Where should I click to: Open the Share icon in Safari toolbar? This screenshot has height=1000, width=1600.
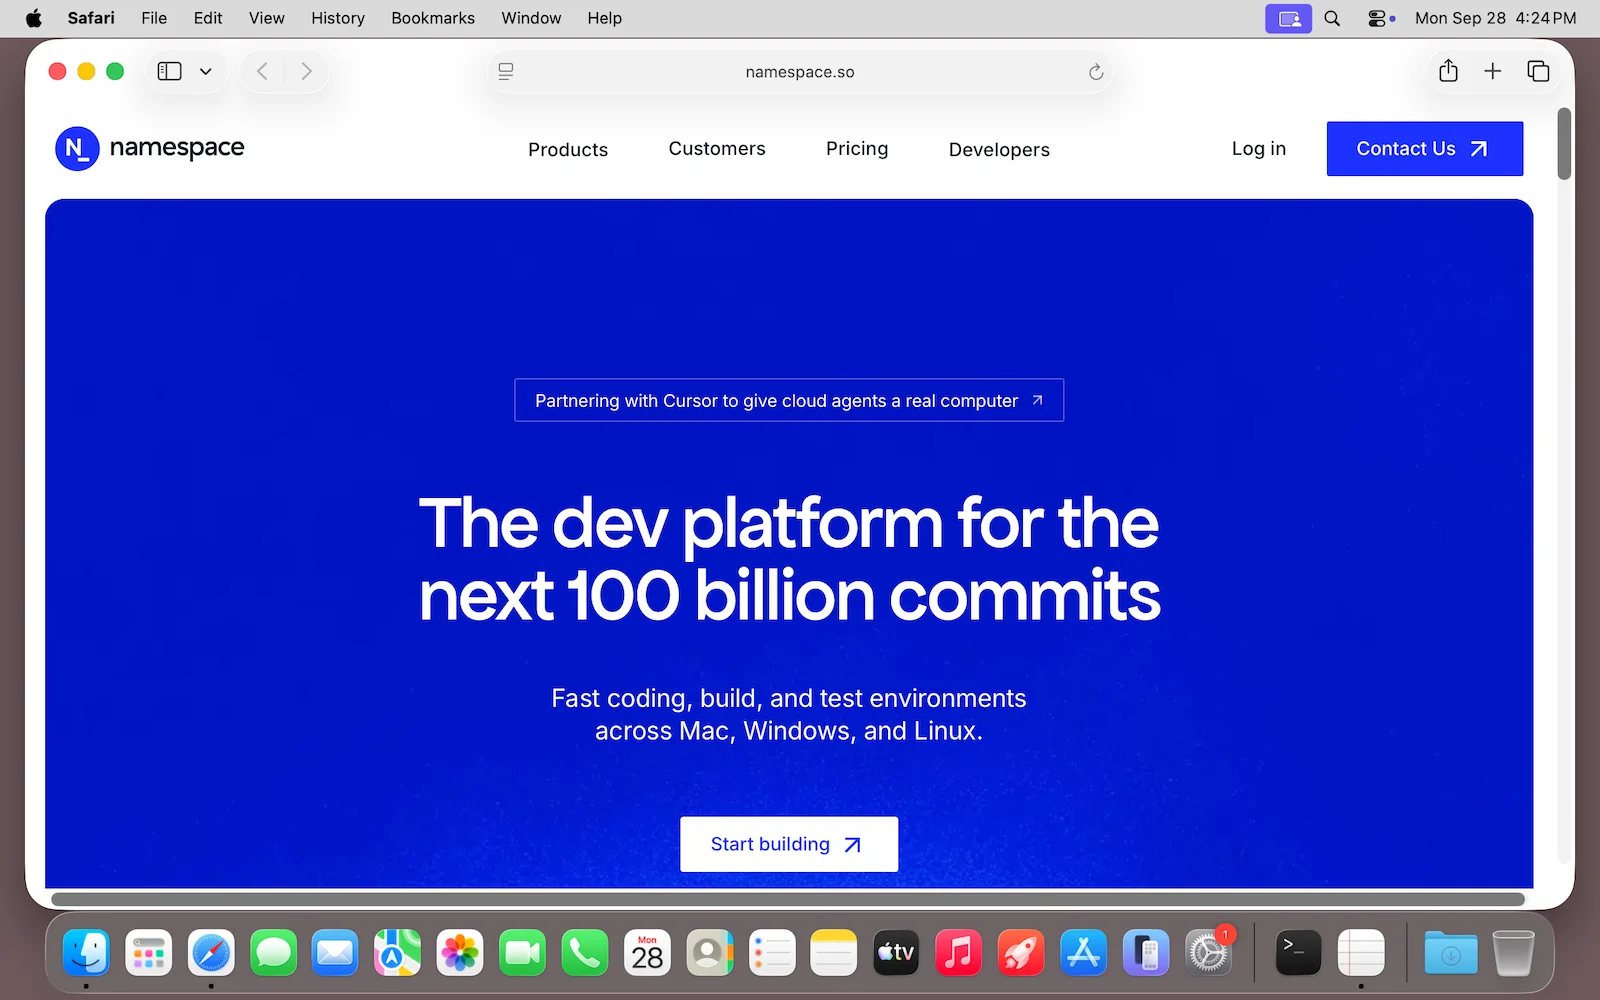1448,71
